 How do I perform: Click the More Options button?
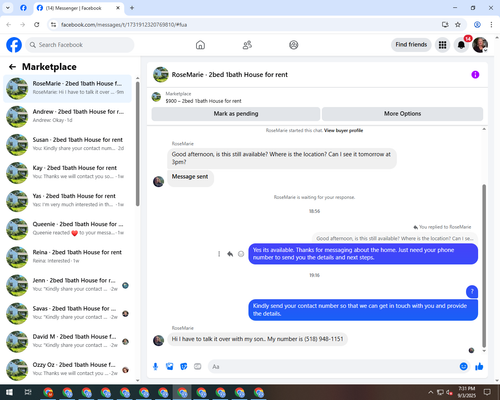point(402,114)
